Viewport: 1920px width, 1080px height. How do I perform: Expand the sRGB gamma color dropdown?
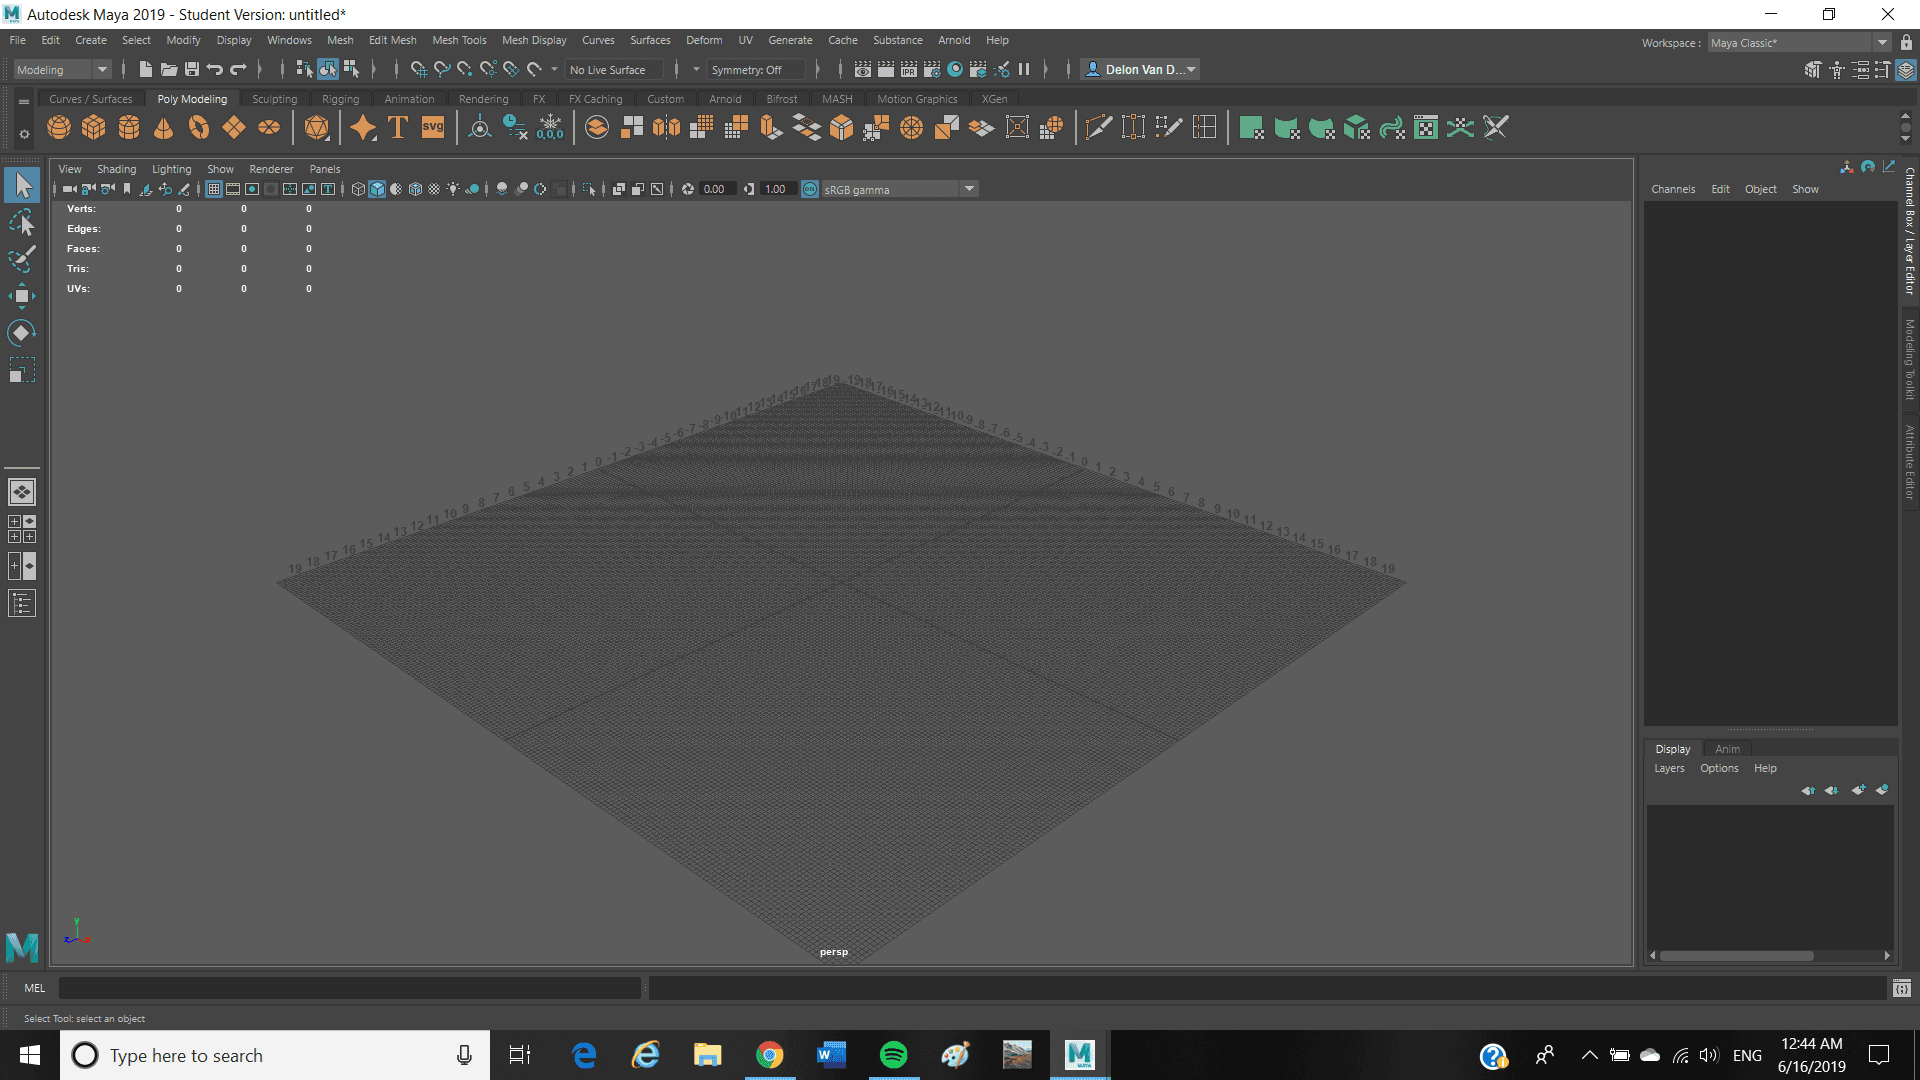(969, 189)
